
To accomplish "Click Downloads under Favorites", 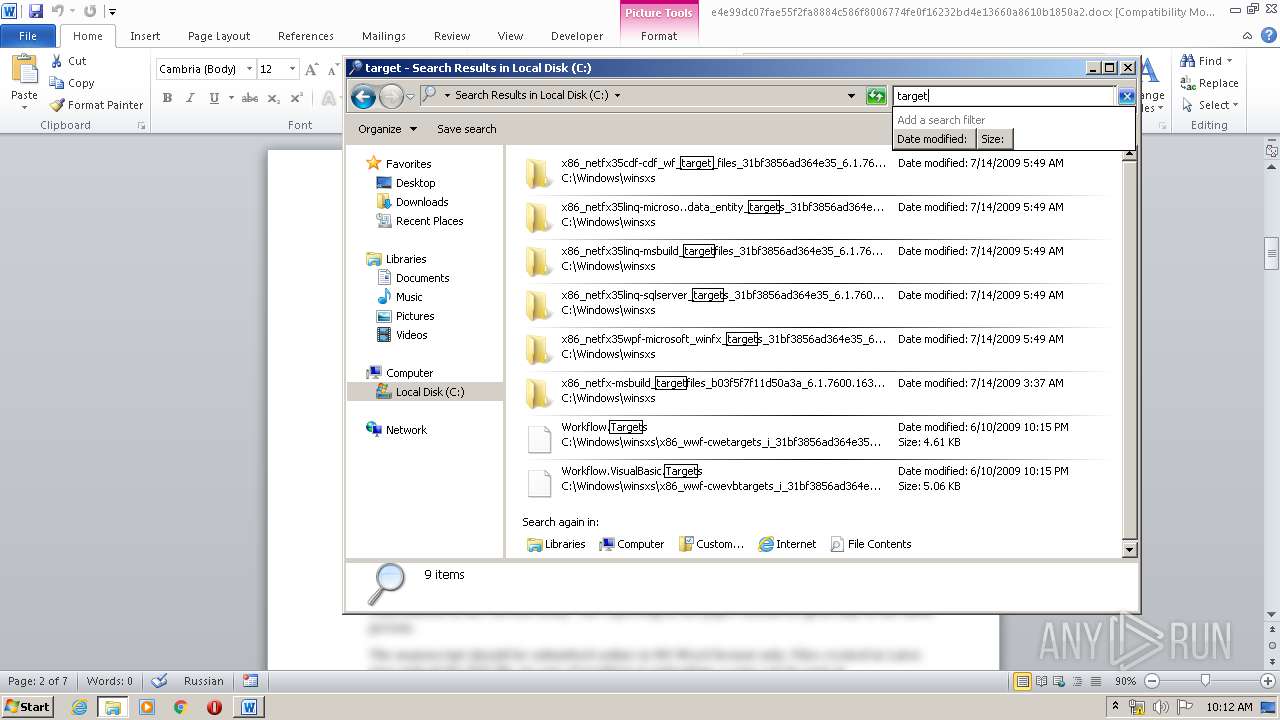I will click(422, 202).
